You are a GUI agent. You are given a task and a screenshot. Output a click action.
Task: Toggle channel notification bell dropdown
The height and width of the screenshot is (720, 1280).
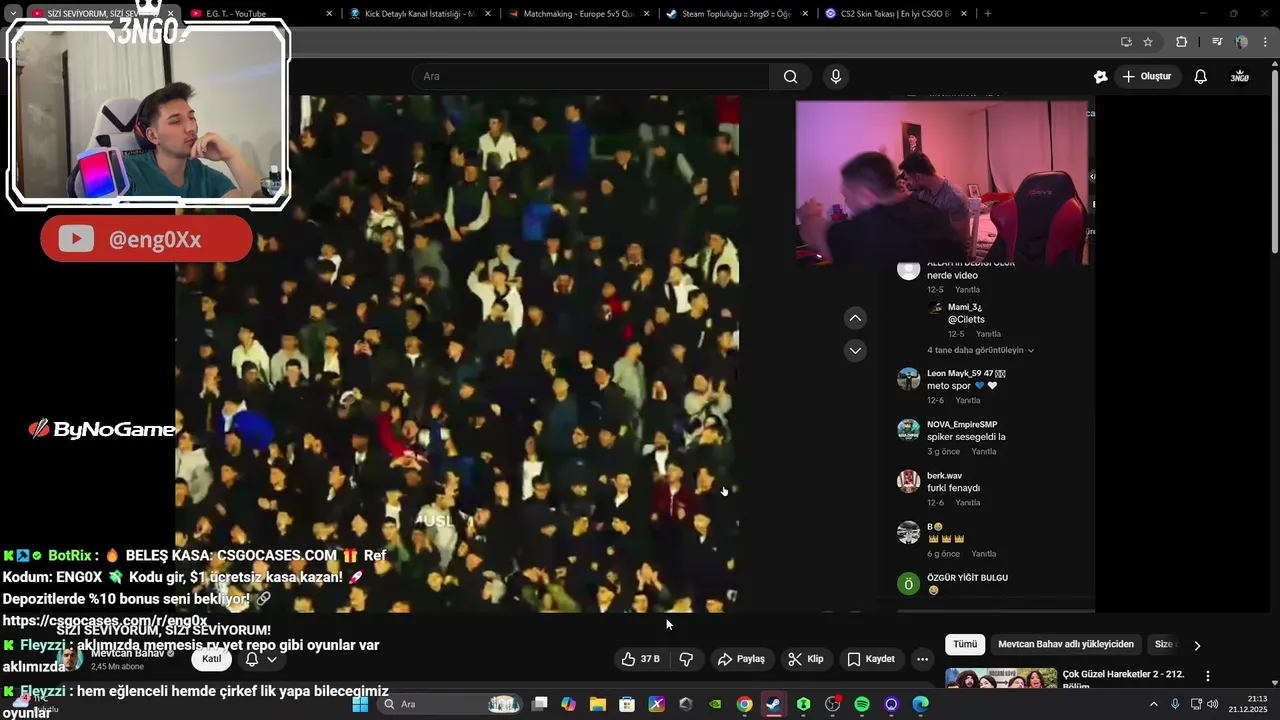(x=260, y=659)
